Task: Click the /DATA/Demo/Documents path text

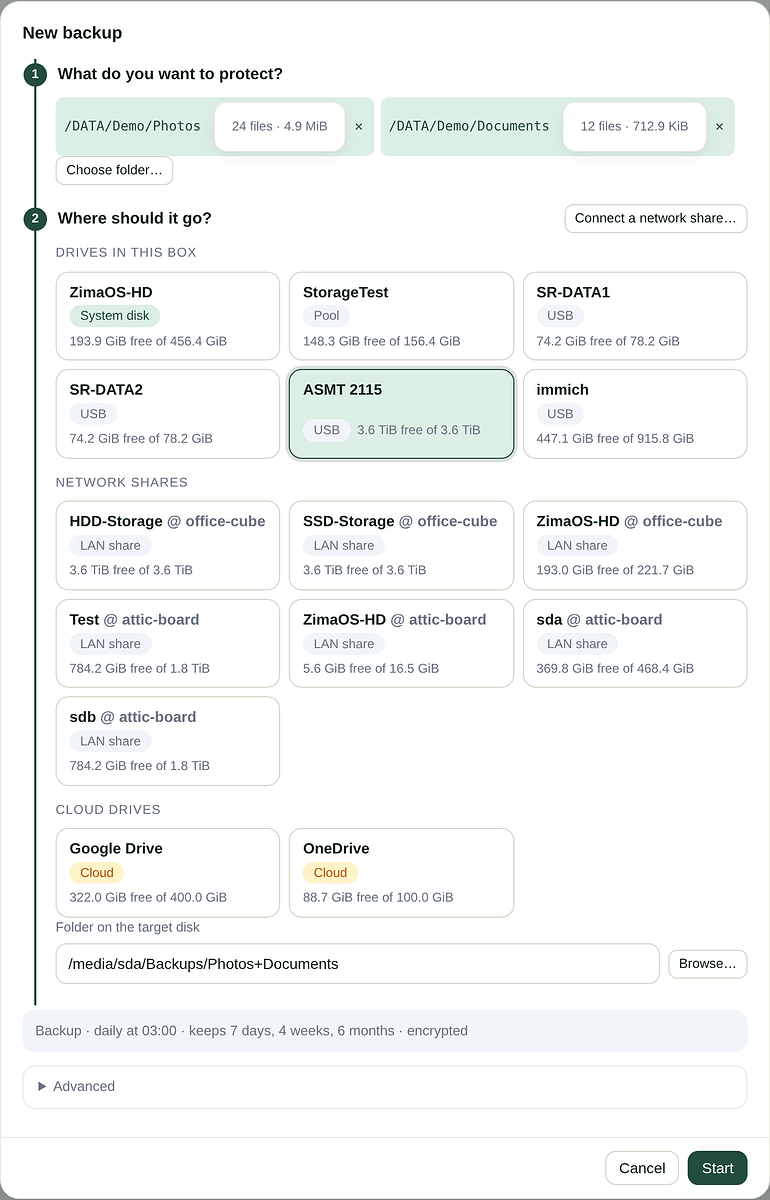Action: (469, 126)
